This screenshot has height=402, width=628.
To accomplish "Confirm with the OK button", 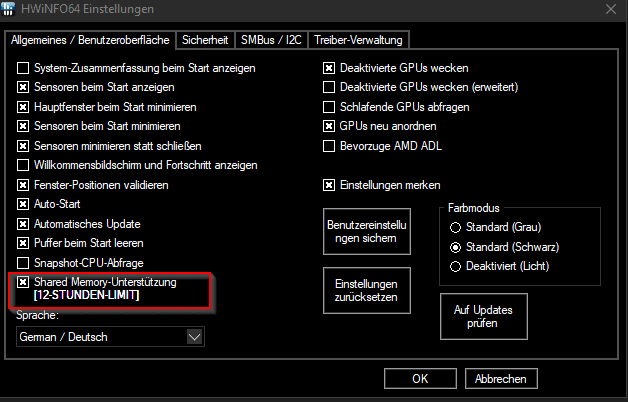I will 420,379.
